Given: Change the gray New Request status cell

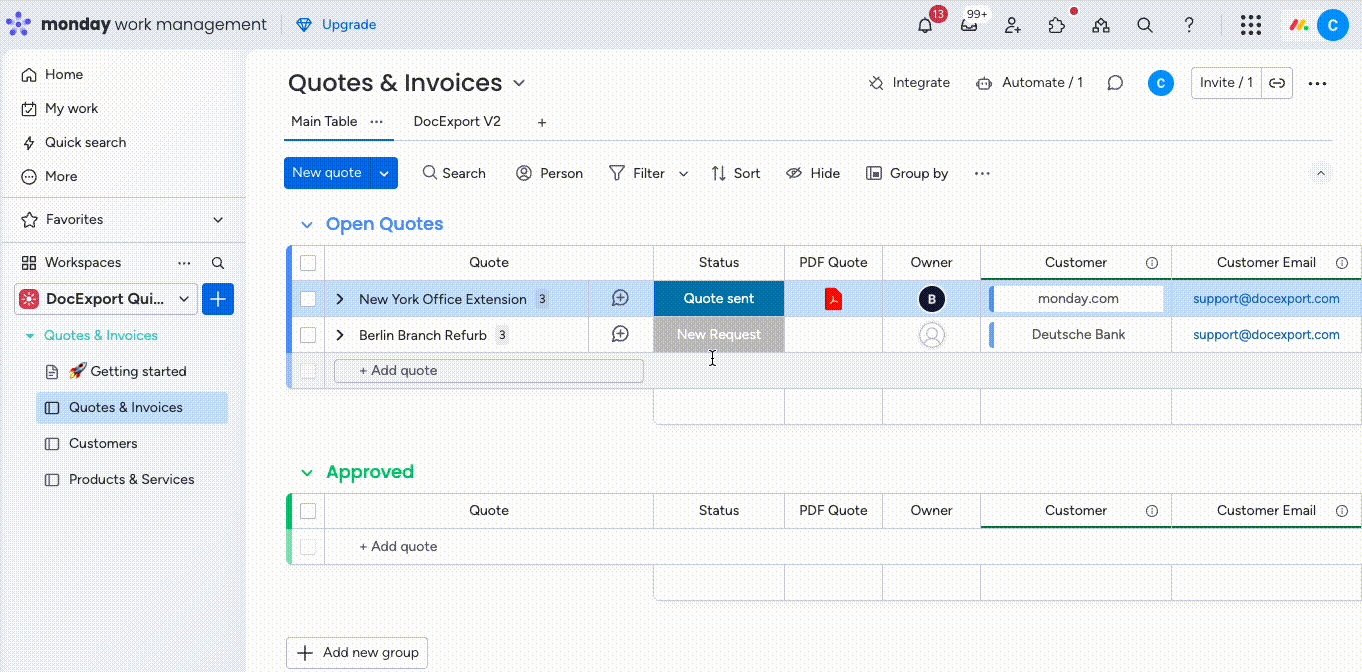Looking at the screenshot, I should [x=719, y=335].
